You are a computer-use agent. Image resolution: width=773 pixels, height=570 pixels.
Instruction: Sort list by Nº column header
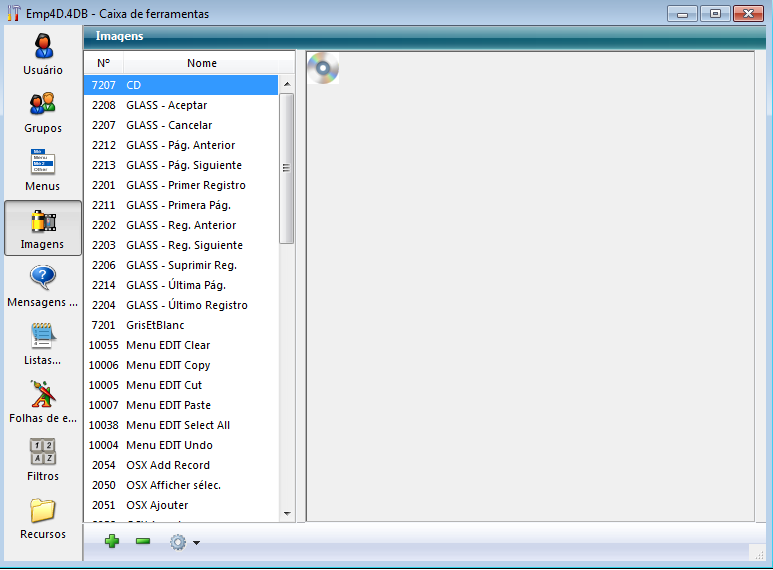[x=103, y=63]
